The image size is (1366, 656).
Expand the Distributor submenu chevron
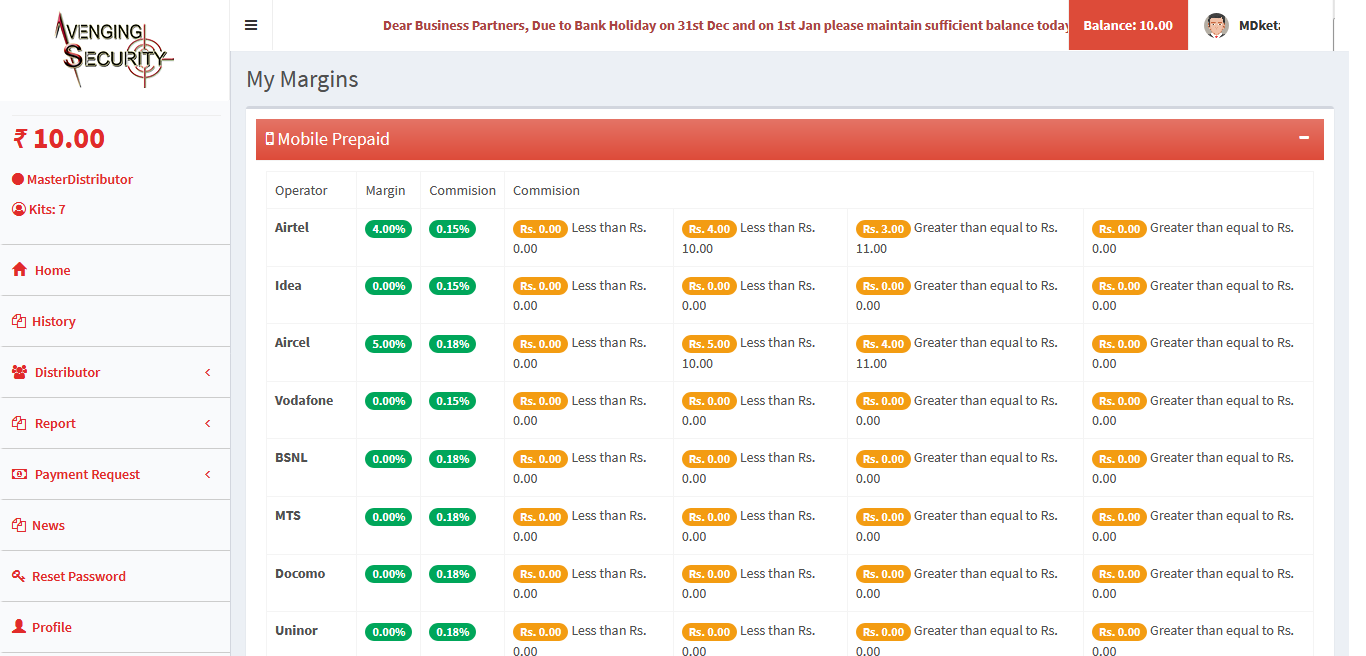(x=208, y=372)
